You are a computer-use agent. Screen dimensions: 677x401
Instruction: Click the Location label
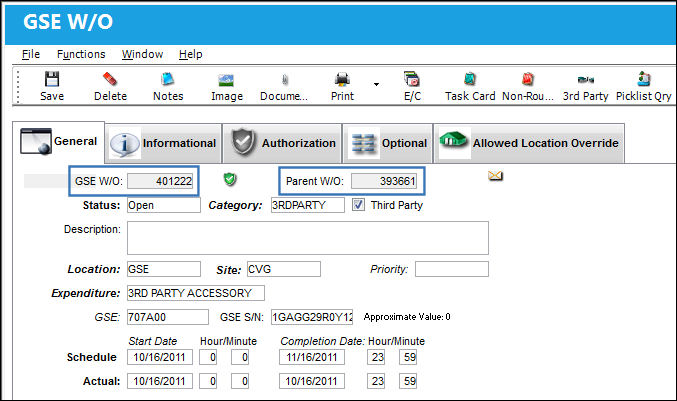[x=94, y=269]
